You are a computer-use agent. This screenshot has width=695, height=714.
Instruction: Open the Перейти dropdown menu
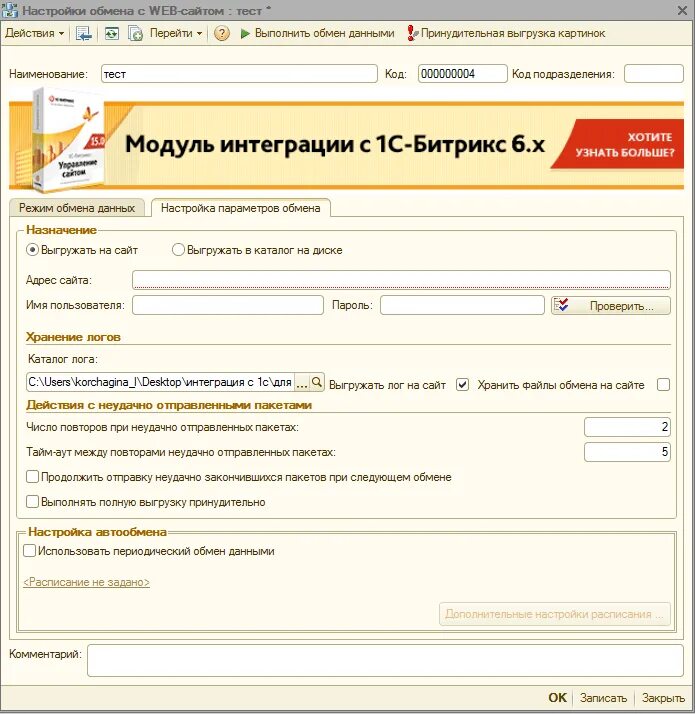point(176,33)
